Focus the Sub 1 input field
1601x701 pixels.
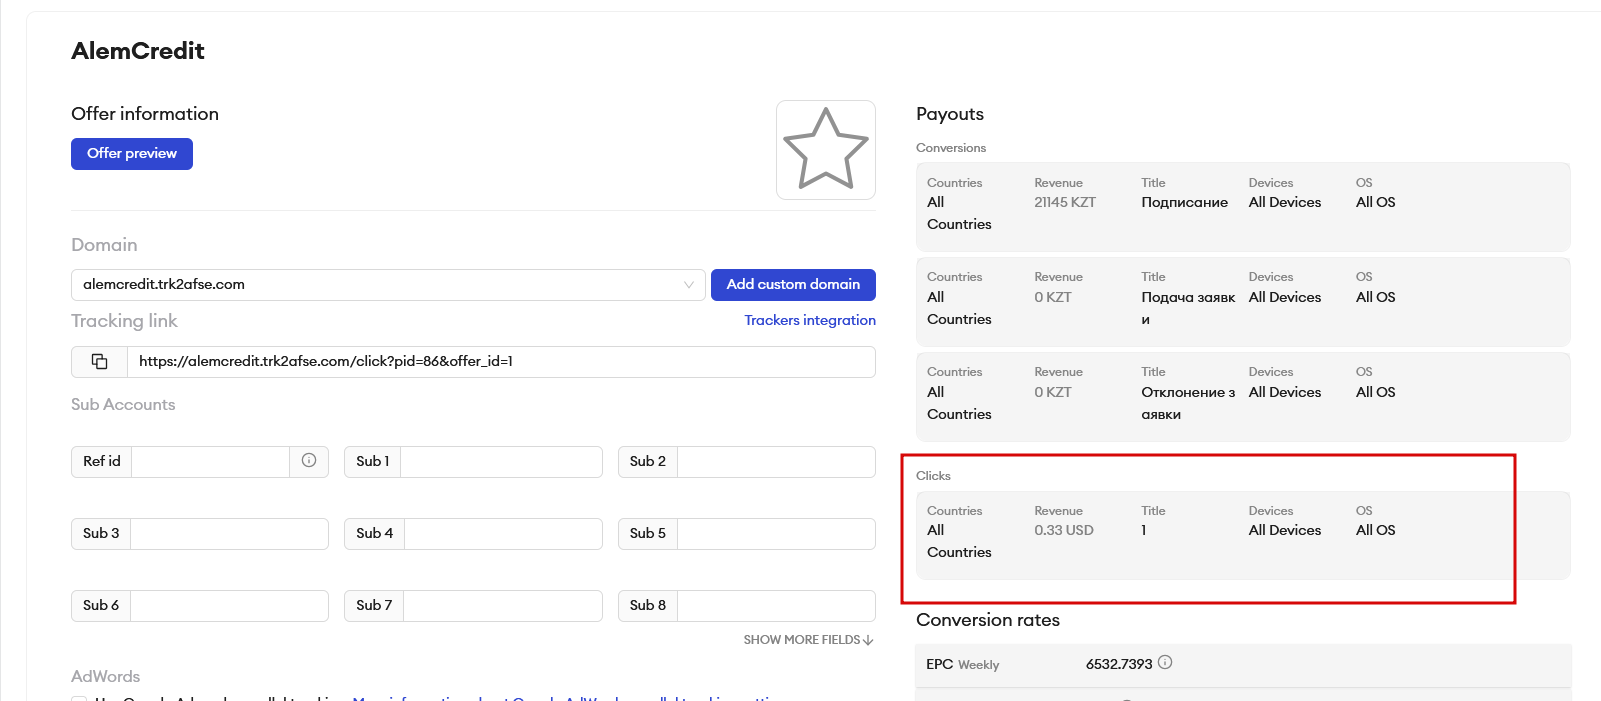point(501,462)
